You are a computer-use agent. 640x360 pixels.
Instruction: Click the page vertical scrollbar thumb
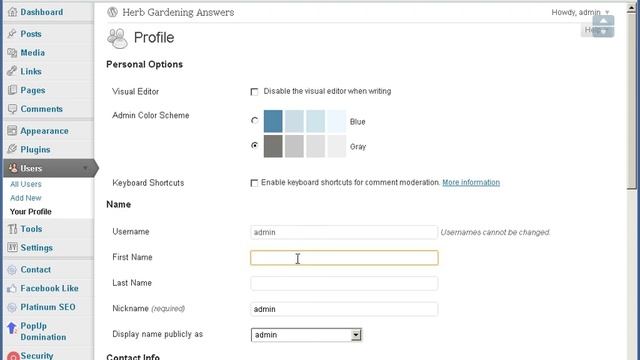tap(631, 101)
